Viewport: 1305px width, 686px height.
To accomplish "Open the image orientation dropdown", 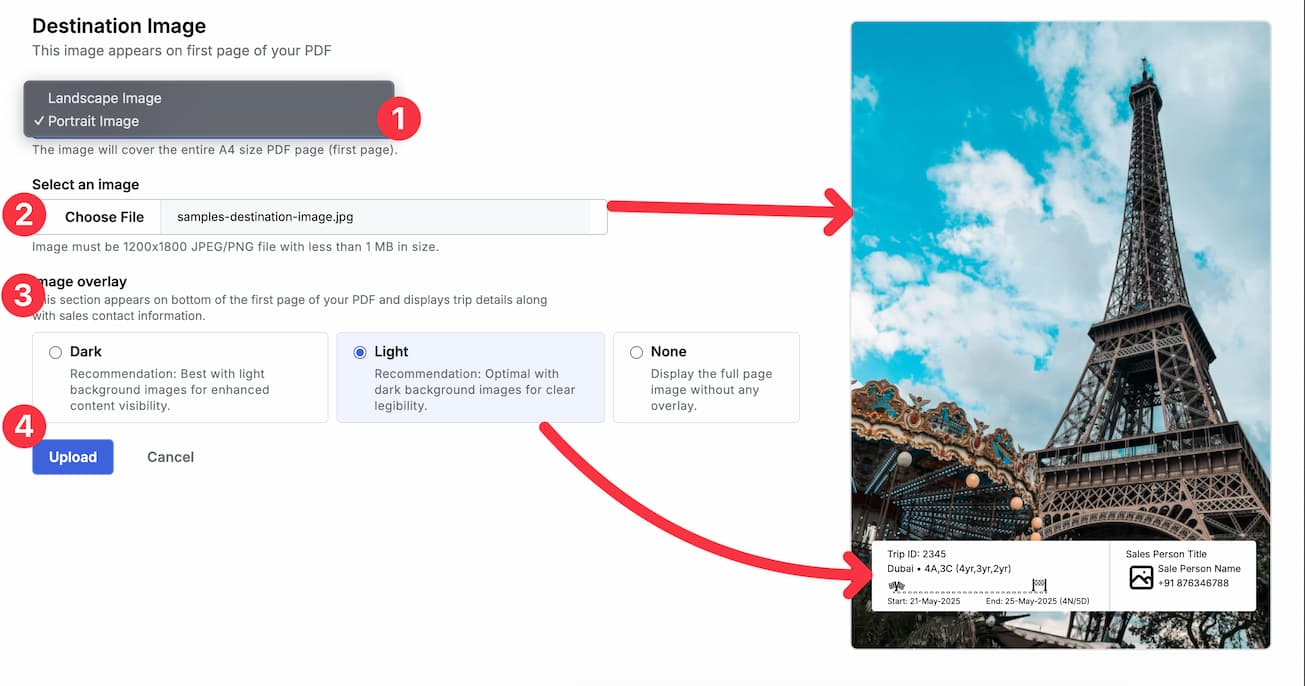I will tap(208, 109).
